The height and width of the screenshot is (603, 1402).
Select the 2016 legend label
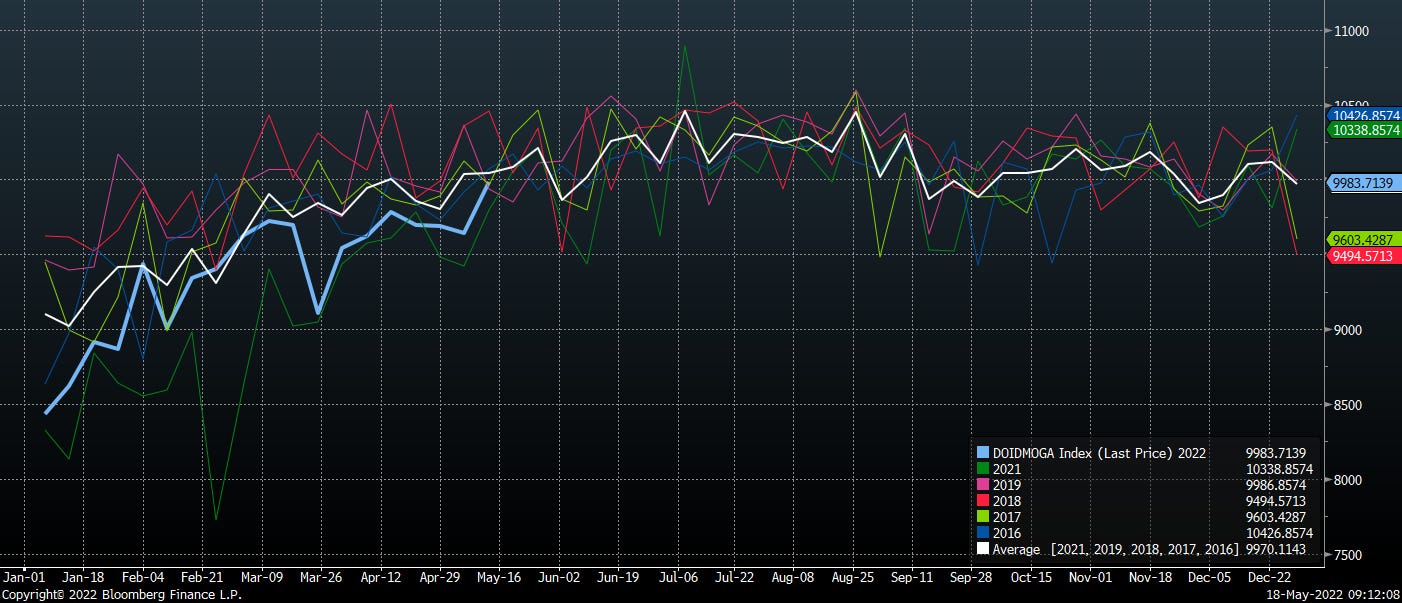click(1007, 533)
